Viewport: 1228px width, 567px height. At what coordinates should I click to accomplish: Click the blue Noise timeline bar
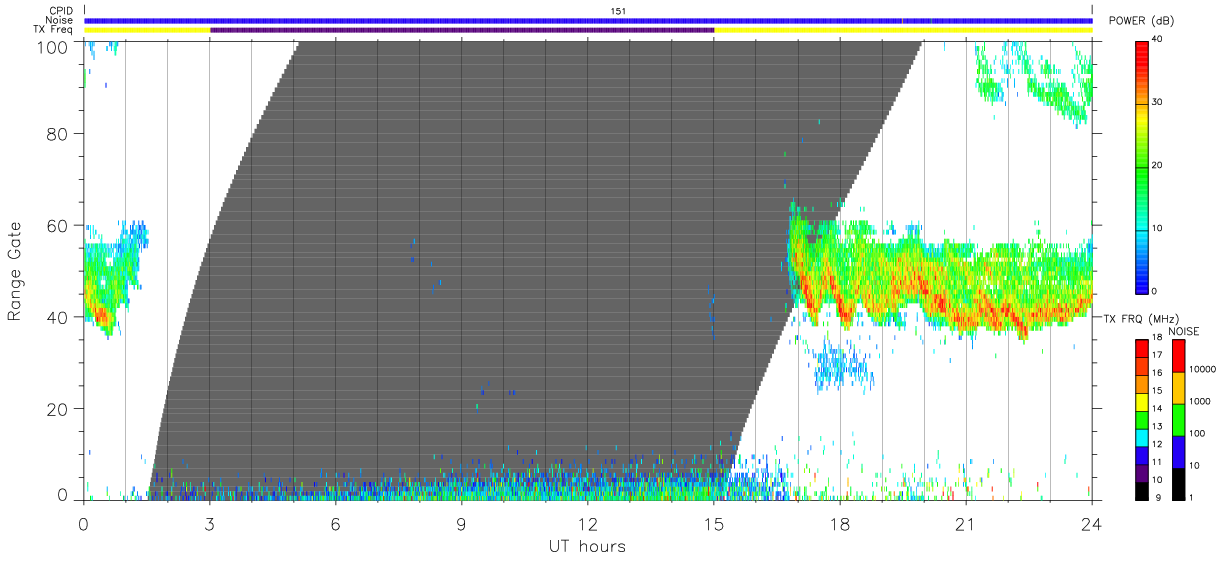pyautogui.click(x=588, y=20)
